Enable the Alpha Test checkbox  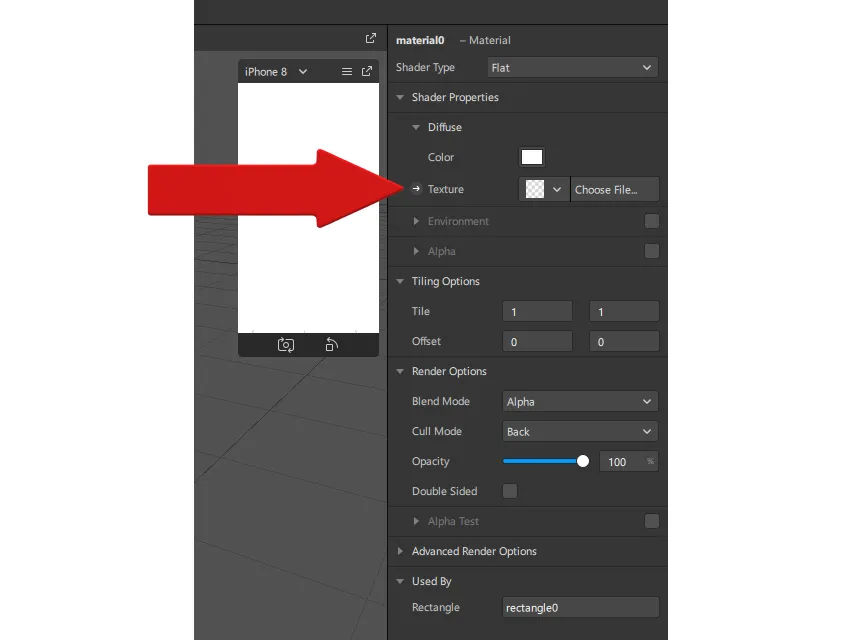pyautogui.click(x=651, y=521)
